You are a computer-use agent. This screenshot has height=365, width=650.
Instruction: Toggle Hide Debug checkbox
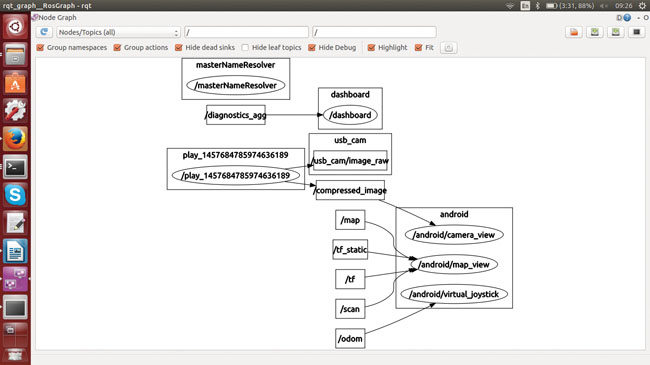pos(312,48)
